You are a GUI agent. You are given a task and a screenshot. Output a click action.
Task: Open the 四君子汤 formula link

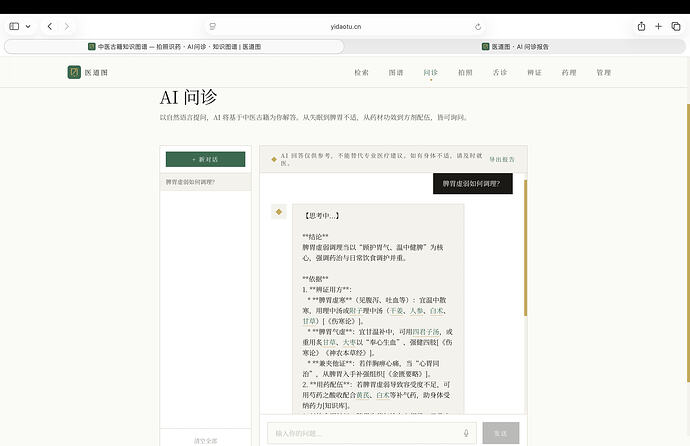[x=426, y=332]
